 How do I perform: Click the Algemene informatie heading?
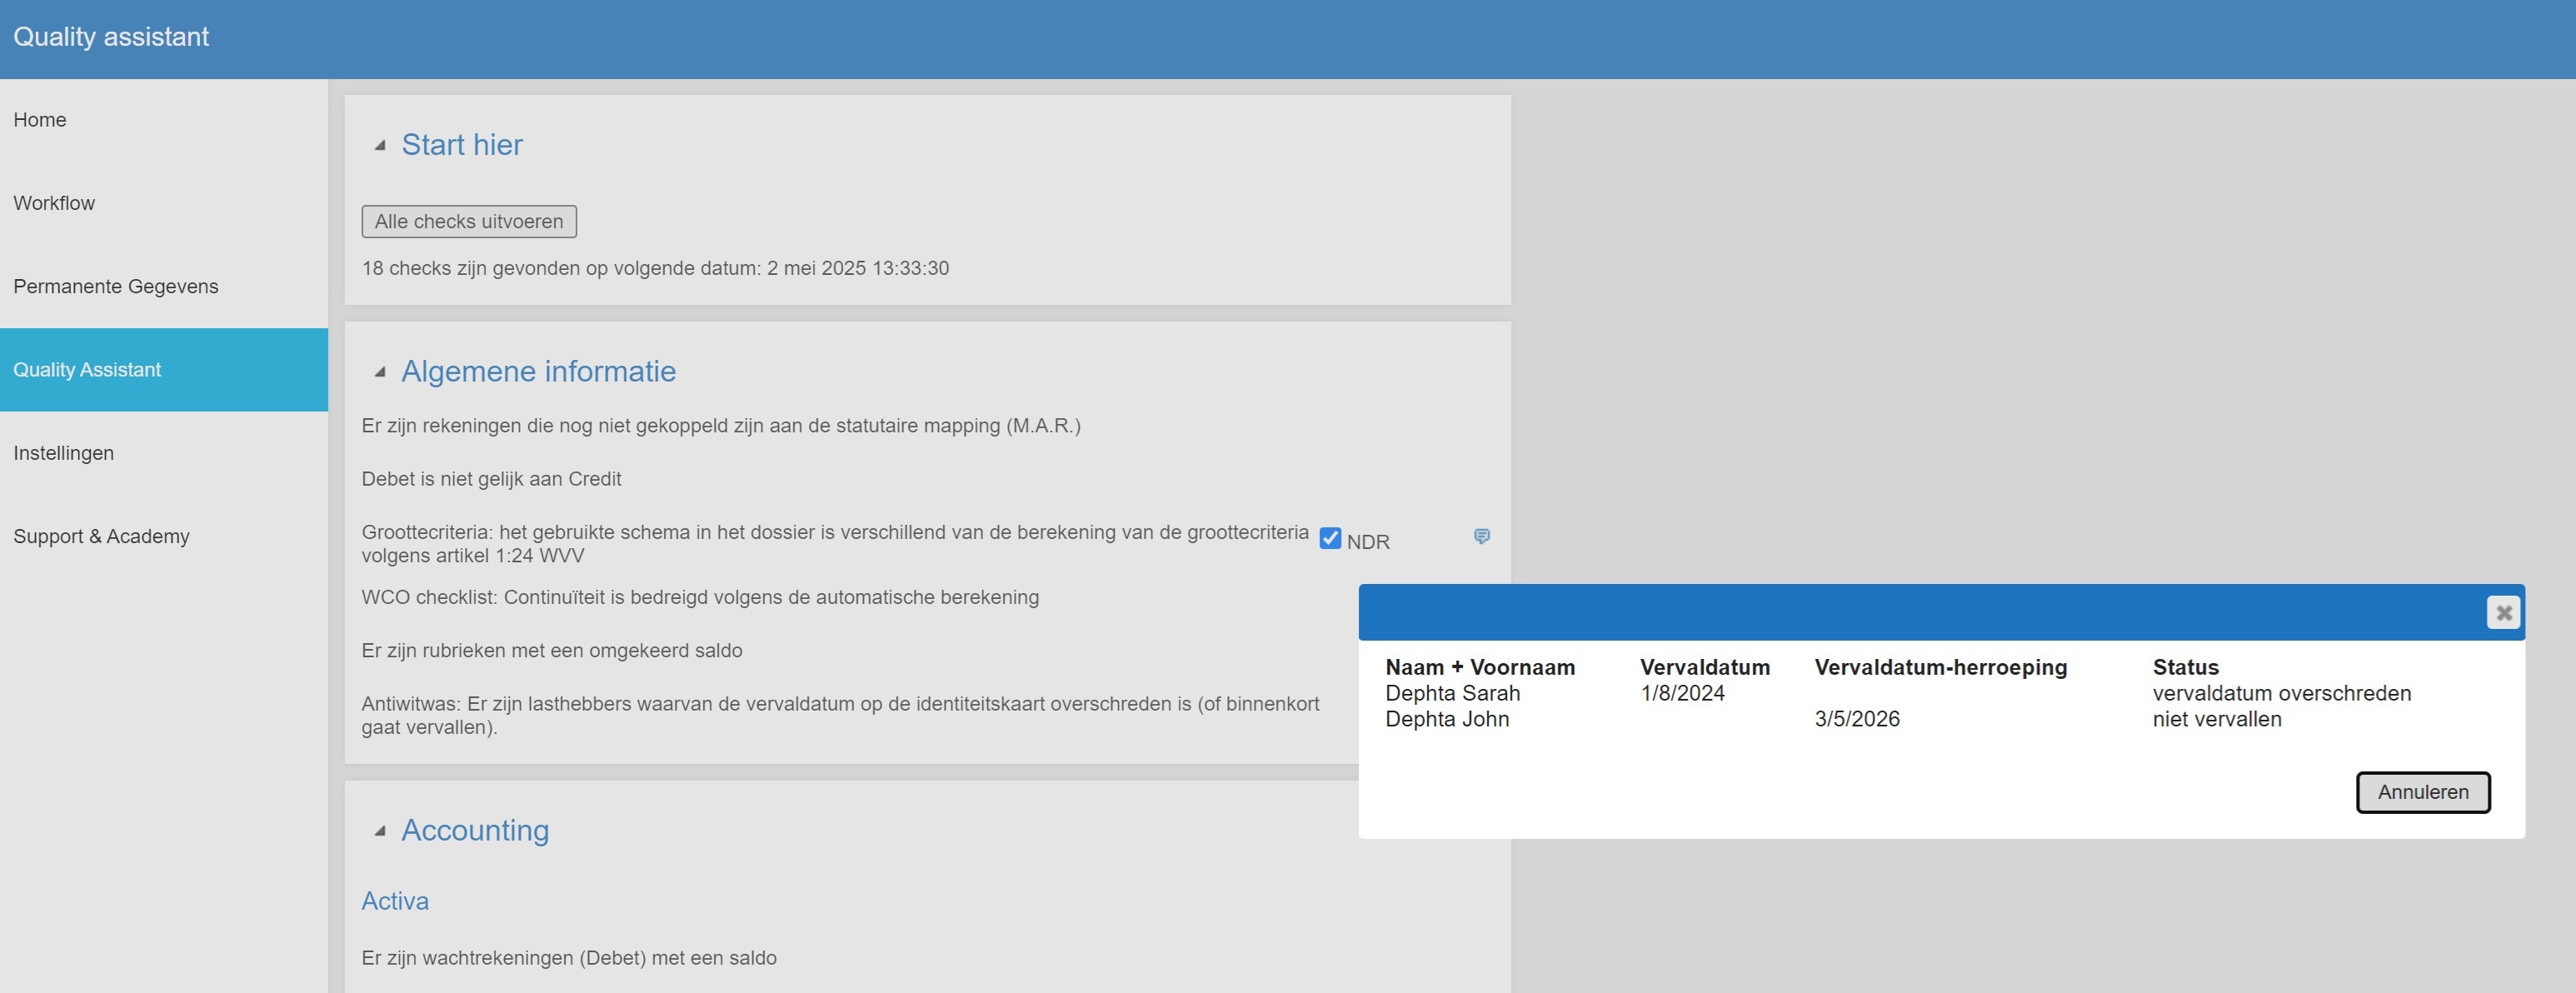(539, 372)
